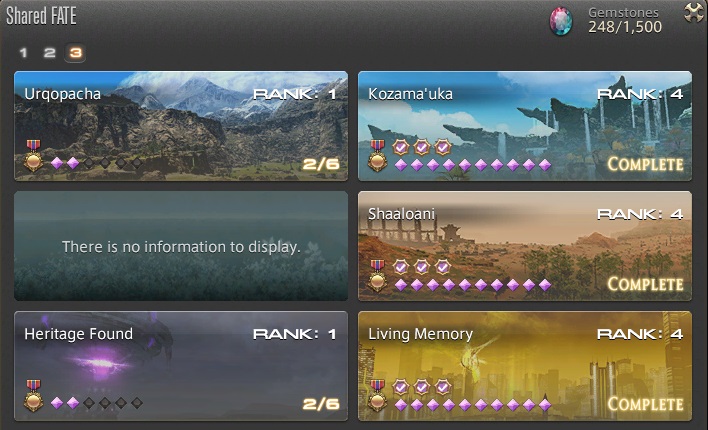Click third checkmark badge in Shaaloani
Screen dimensions: 708x430
tap(443, 267)
